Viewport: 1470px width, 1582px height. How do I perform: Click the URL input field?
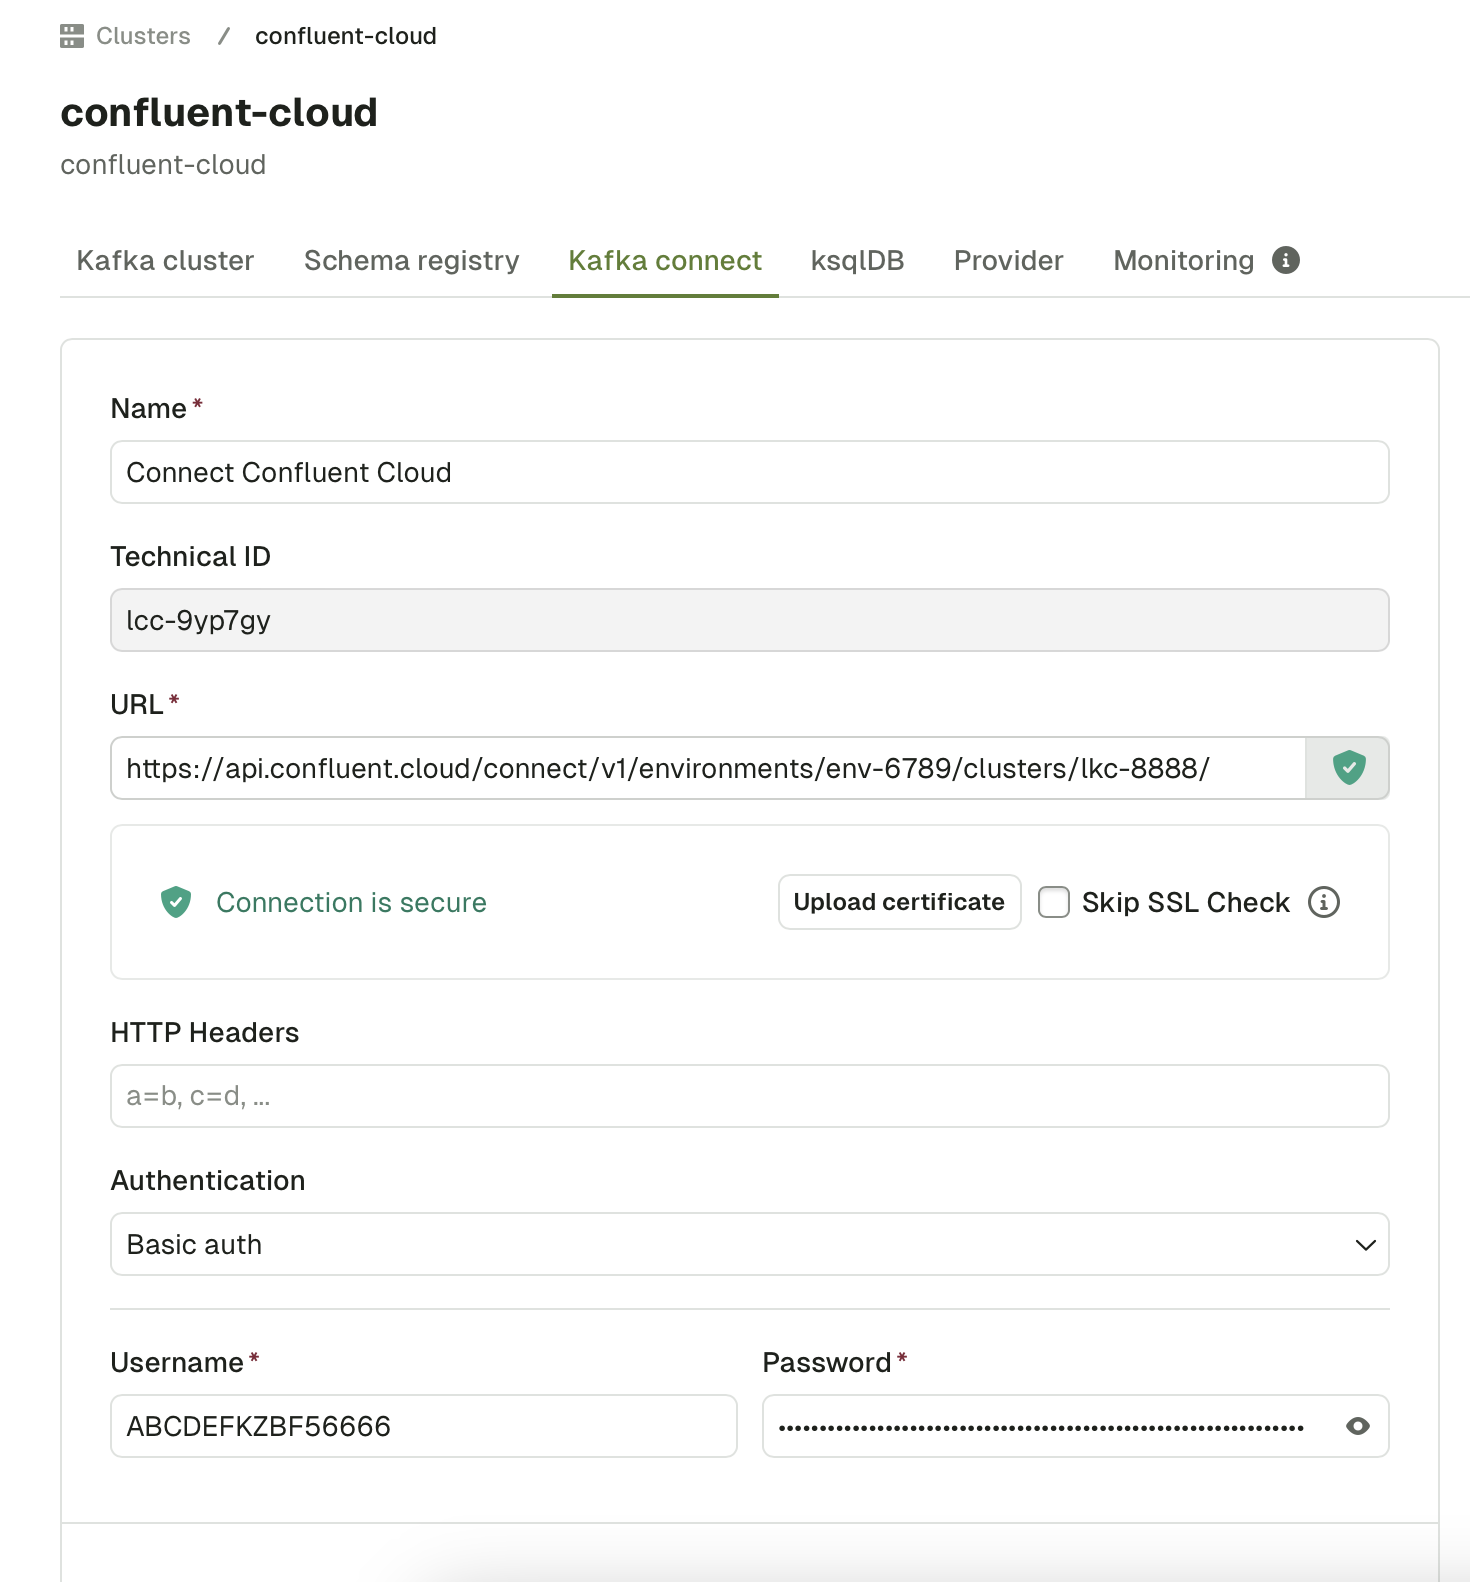click(708, 768)
